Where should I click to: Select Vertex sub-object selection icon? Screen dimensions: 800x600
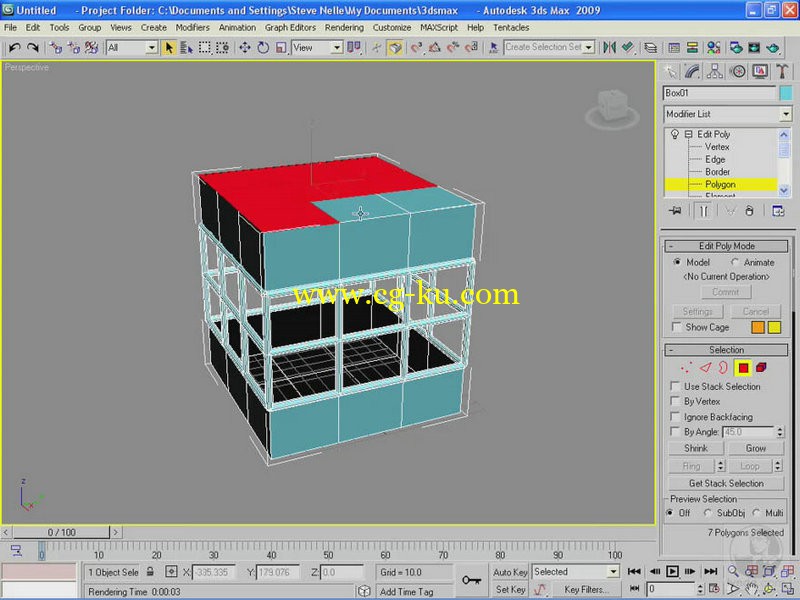(x=686, y=368)
